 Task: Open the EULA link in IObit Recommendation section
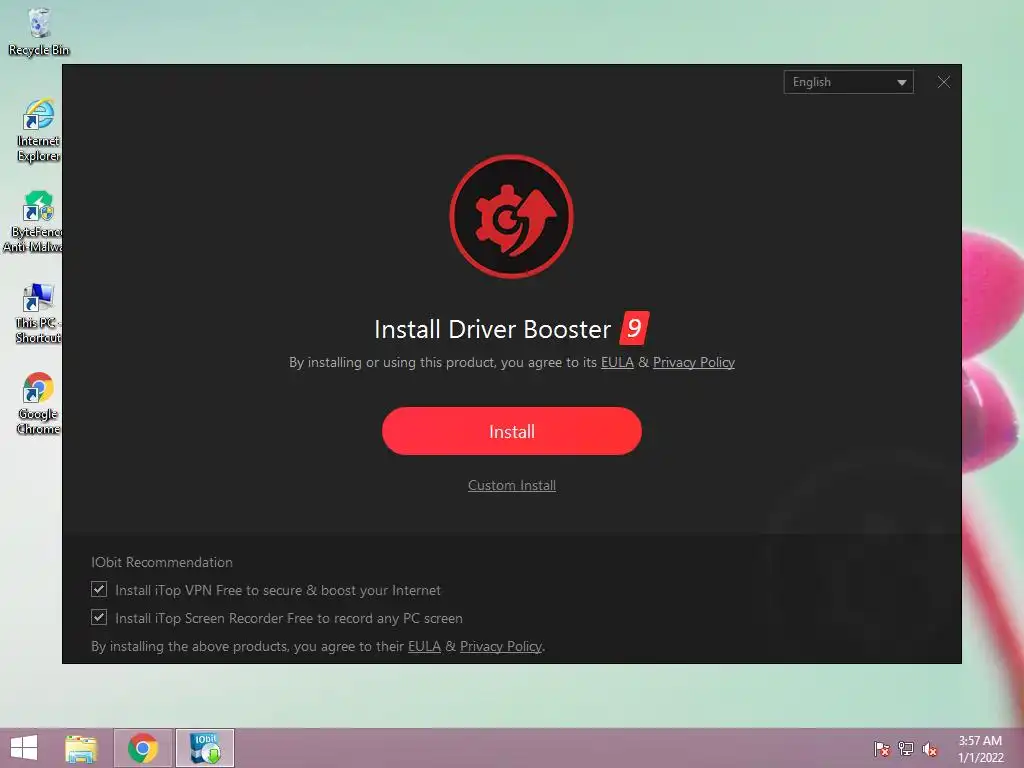click(424, 647)
